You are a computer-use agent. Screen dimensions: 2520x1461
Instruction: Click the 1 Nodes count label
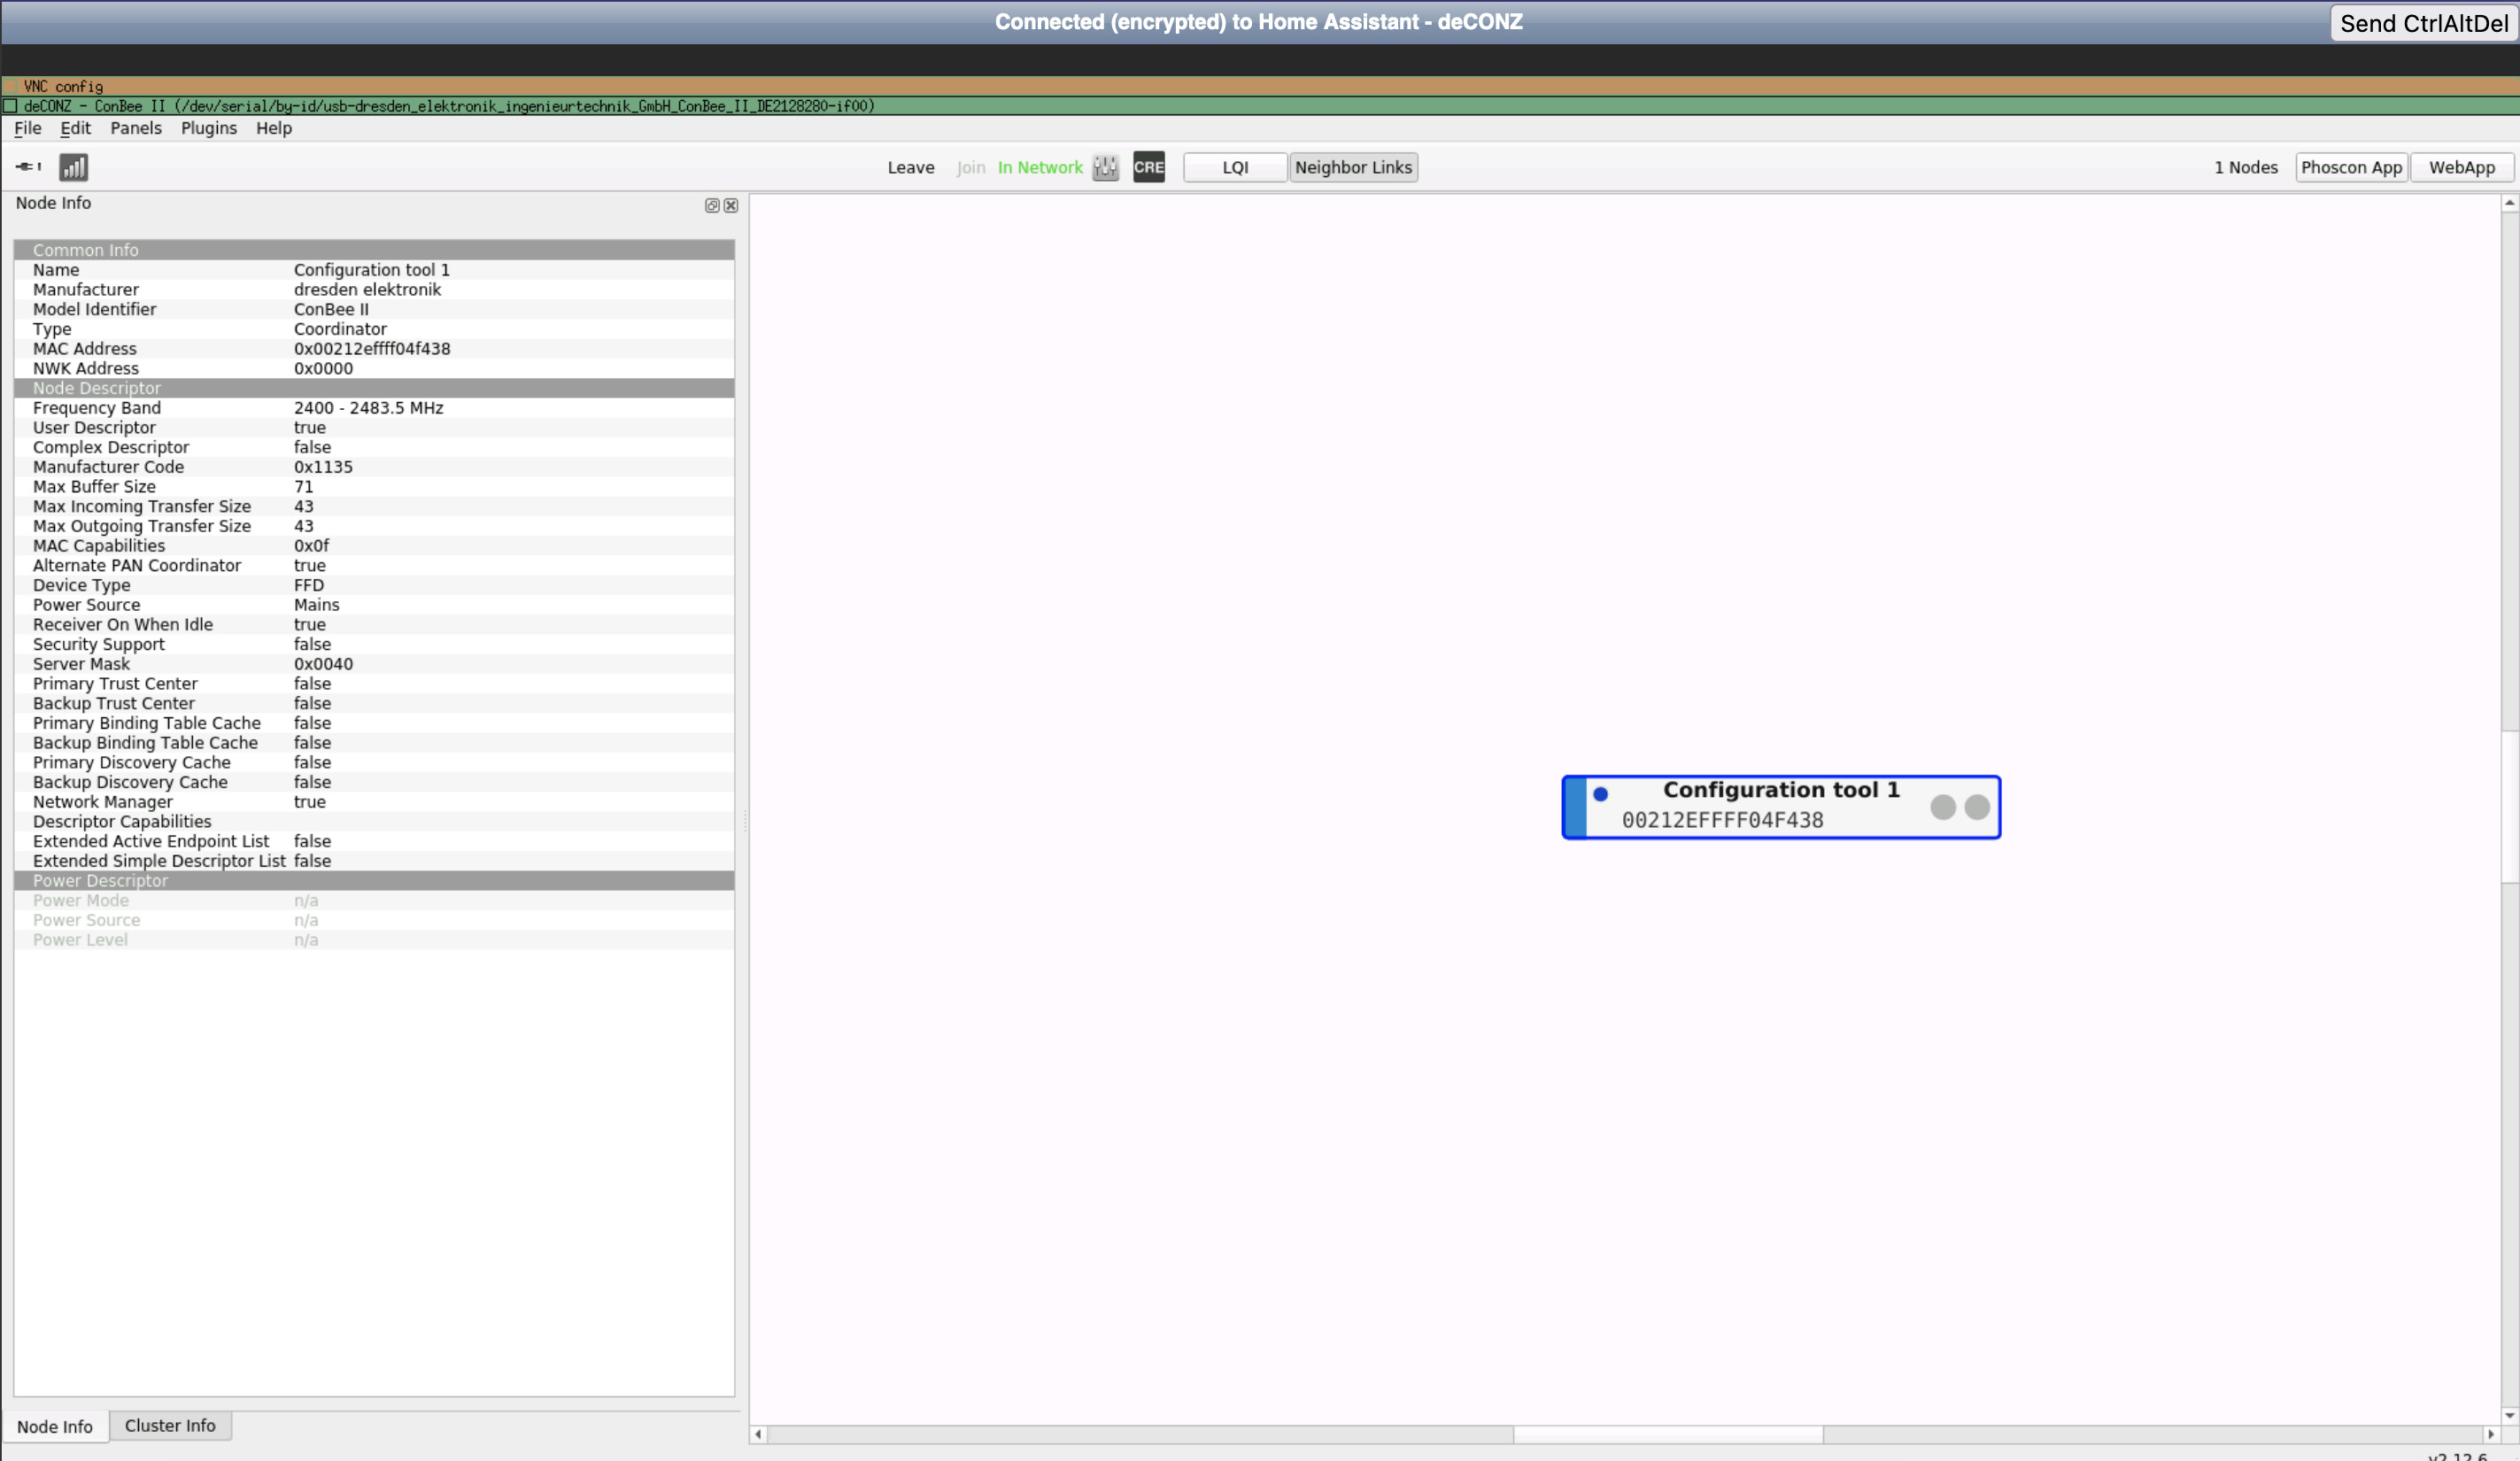coord(2245,167)
